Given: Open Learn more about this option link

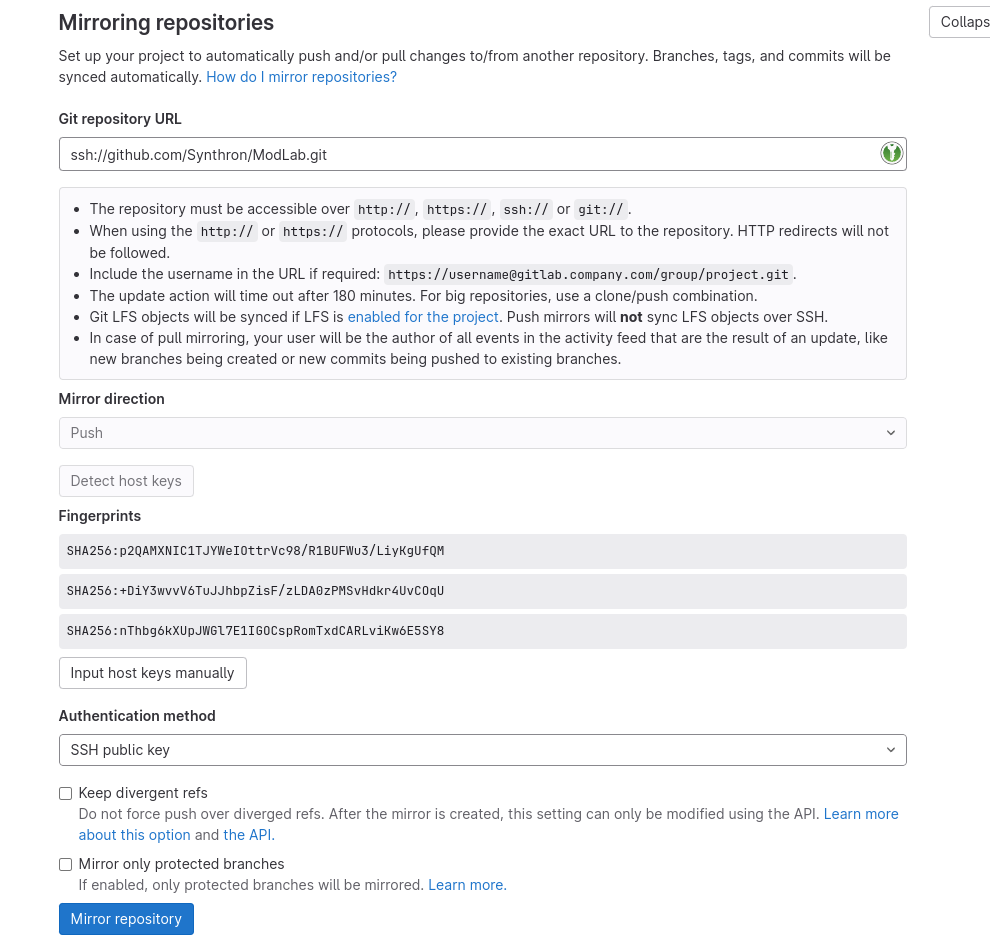Looking at the screenshot, I should [860, 814].
